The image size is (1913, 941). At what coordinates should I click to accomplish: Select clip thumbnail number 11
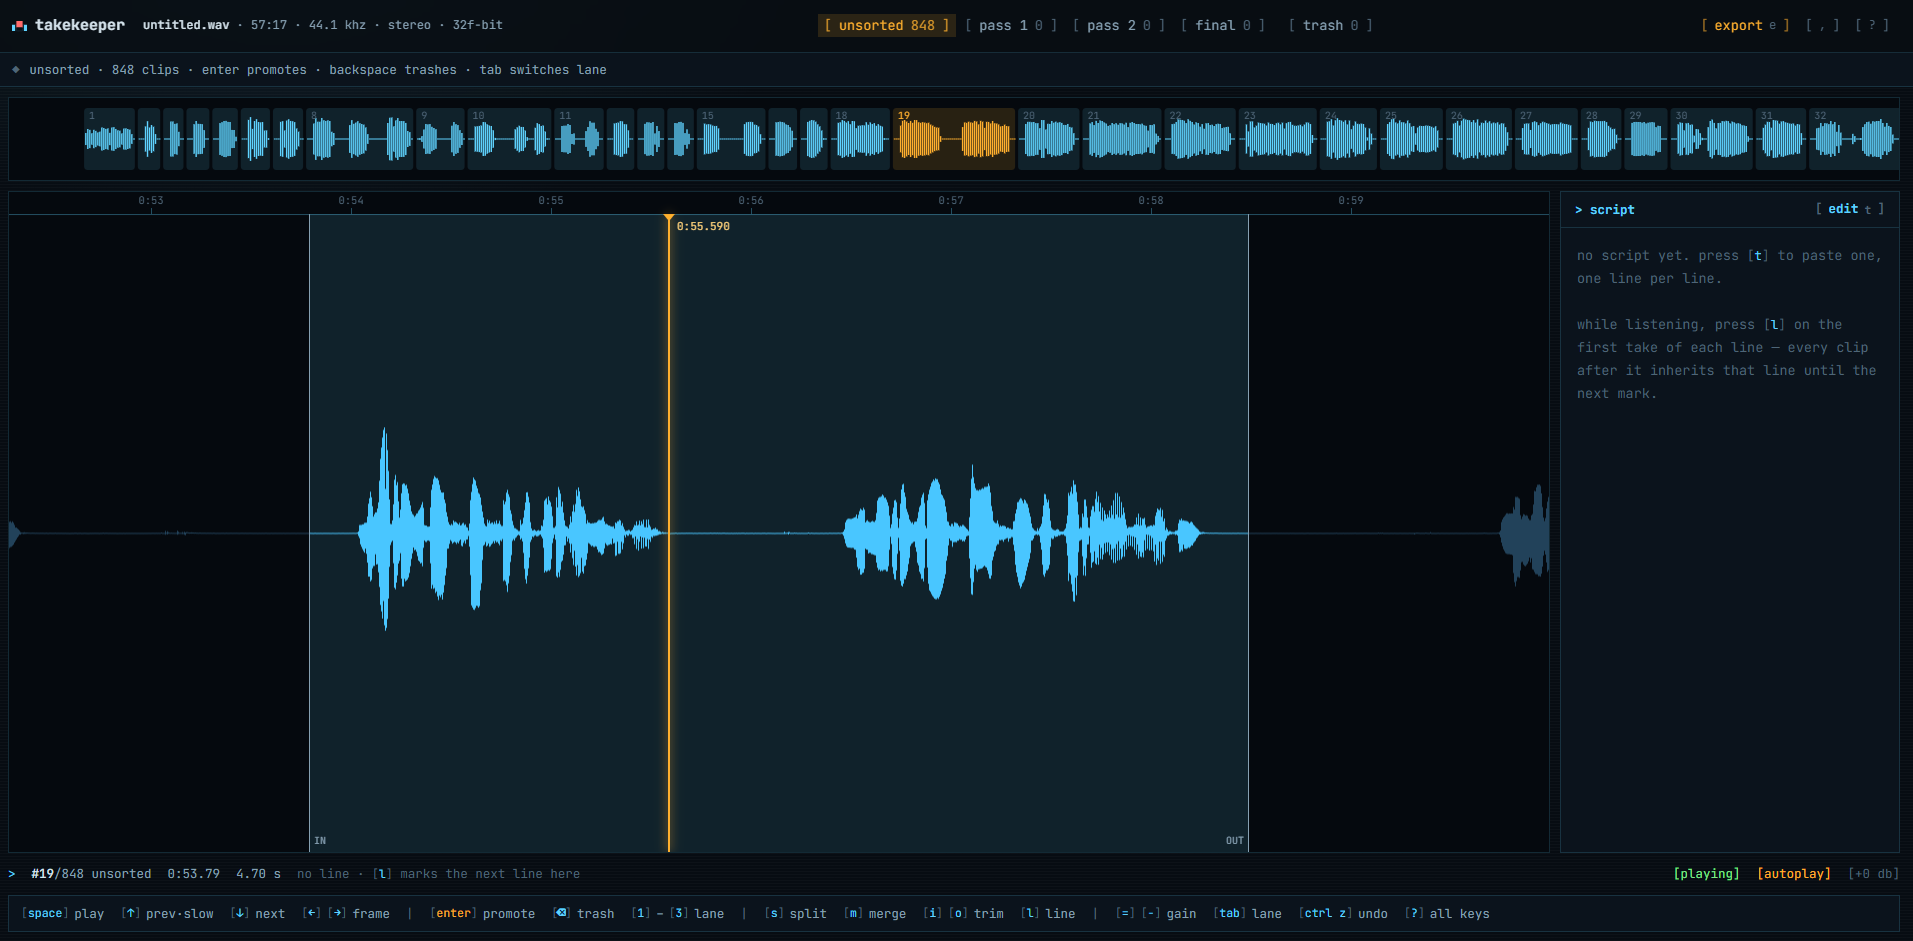(579, 139)
